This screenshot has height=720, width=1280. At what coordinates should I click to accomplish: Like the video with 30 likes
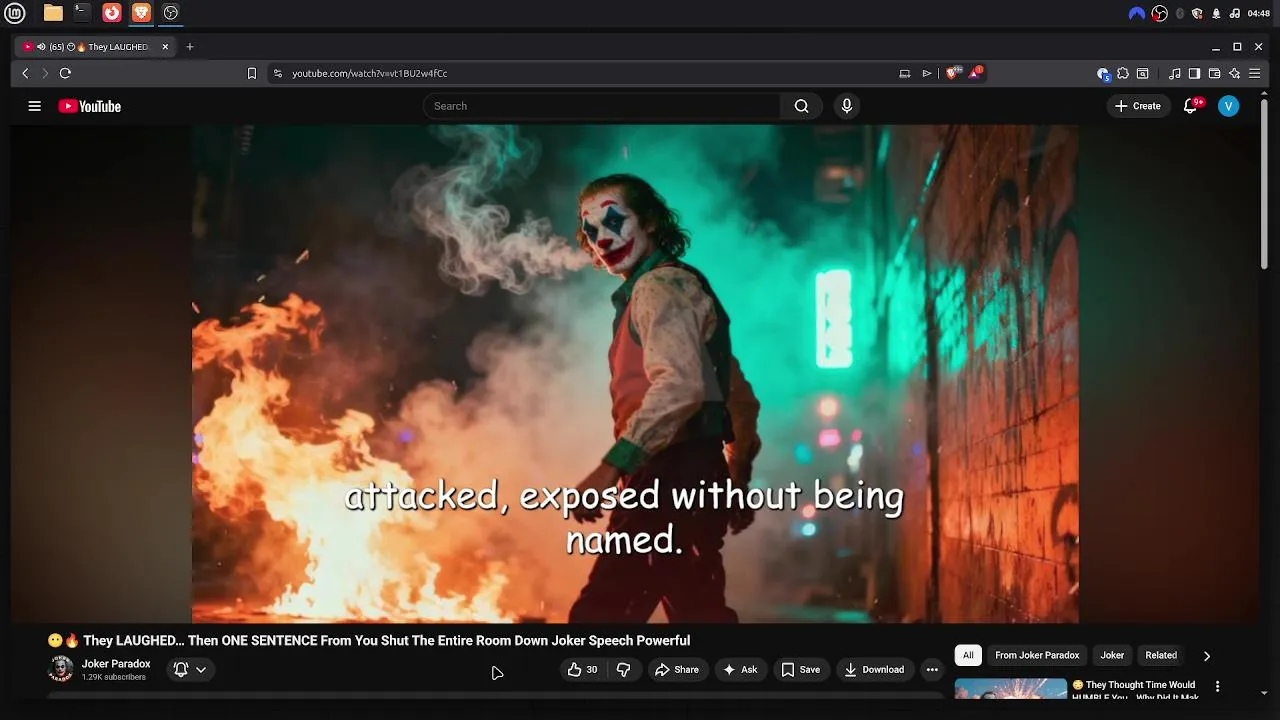click(583, 670)
